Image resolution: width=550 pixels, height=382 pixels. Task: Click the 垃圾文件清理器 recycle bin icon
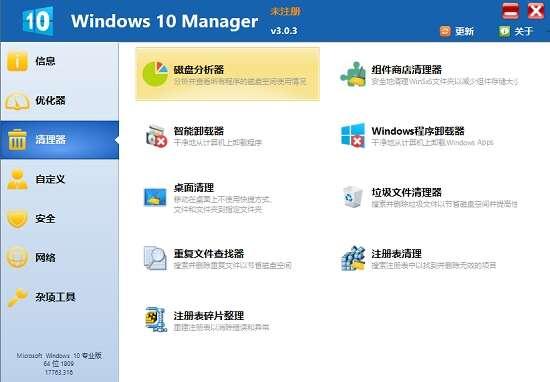pos(353,197)
